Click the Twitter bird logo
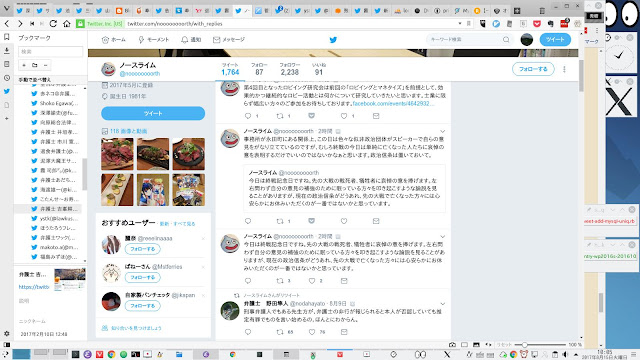This screenshot has width=640, height=360. tap(333, 40)
